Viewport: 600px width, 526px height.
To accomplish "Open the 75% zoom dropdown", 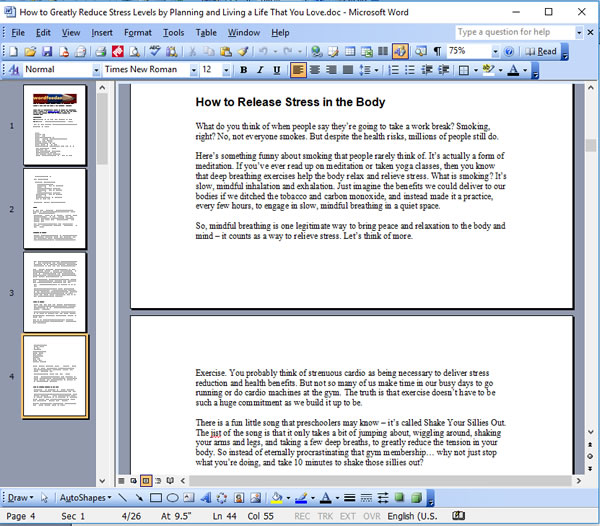I will [495, 51].
